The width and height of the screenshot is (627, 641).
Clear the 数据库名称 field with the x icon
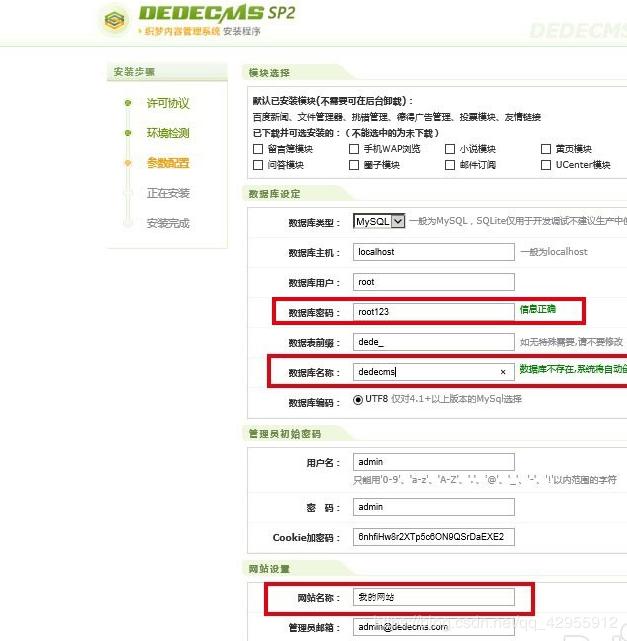pos(503,372)
